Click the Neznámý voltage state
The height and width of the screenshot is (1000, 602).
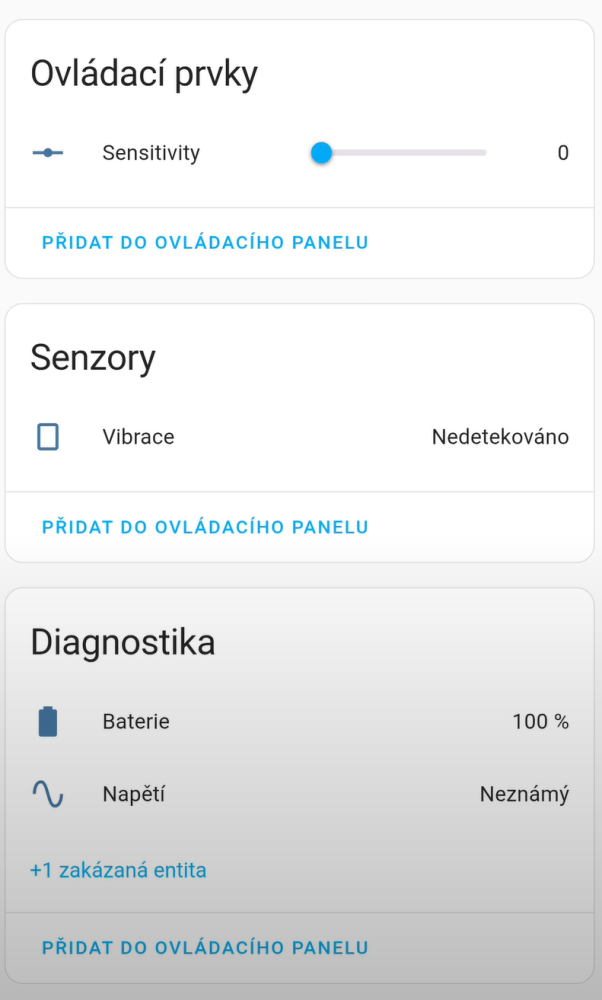pos(524,795)
